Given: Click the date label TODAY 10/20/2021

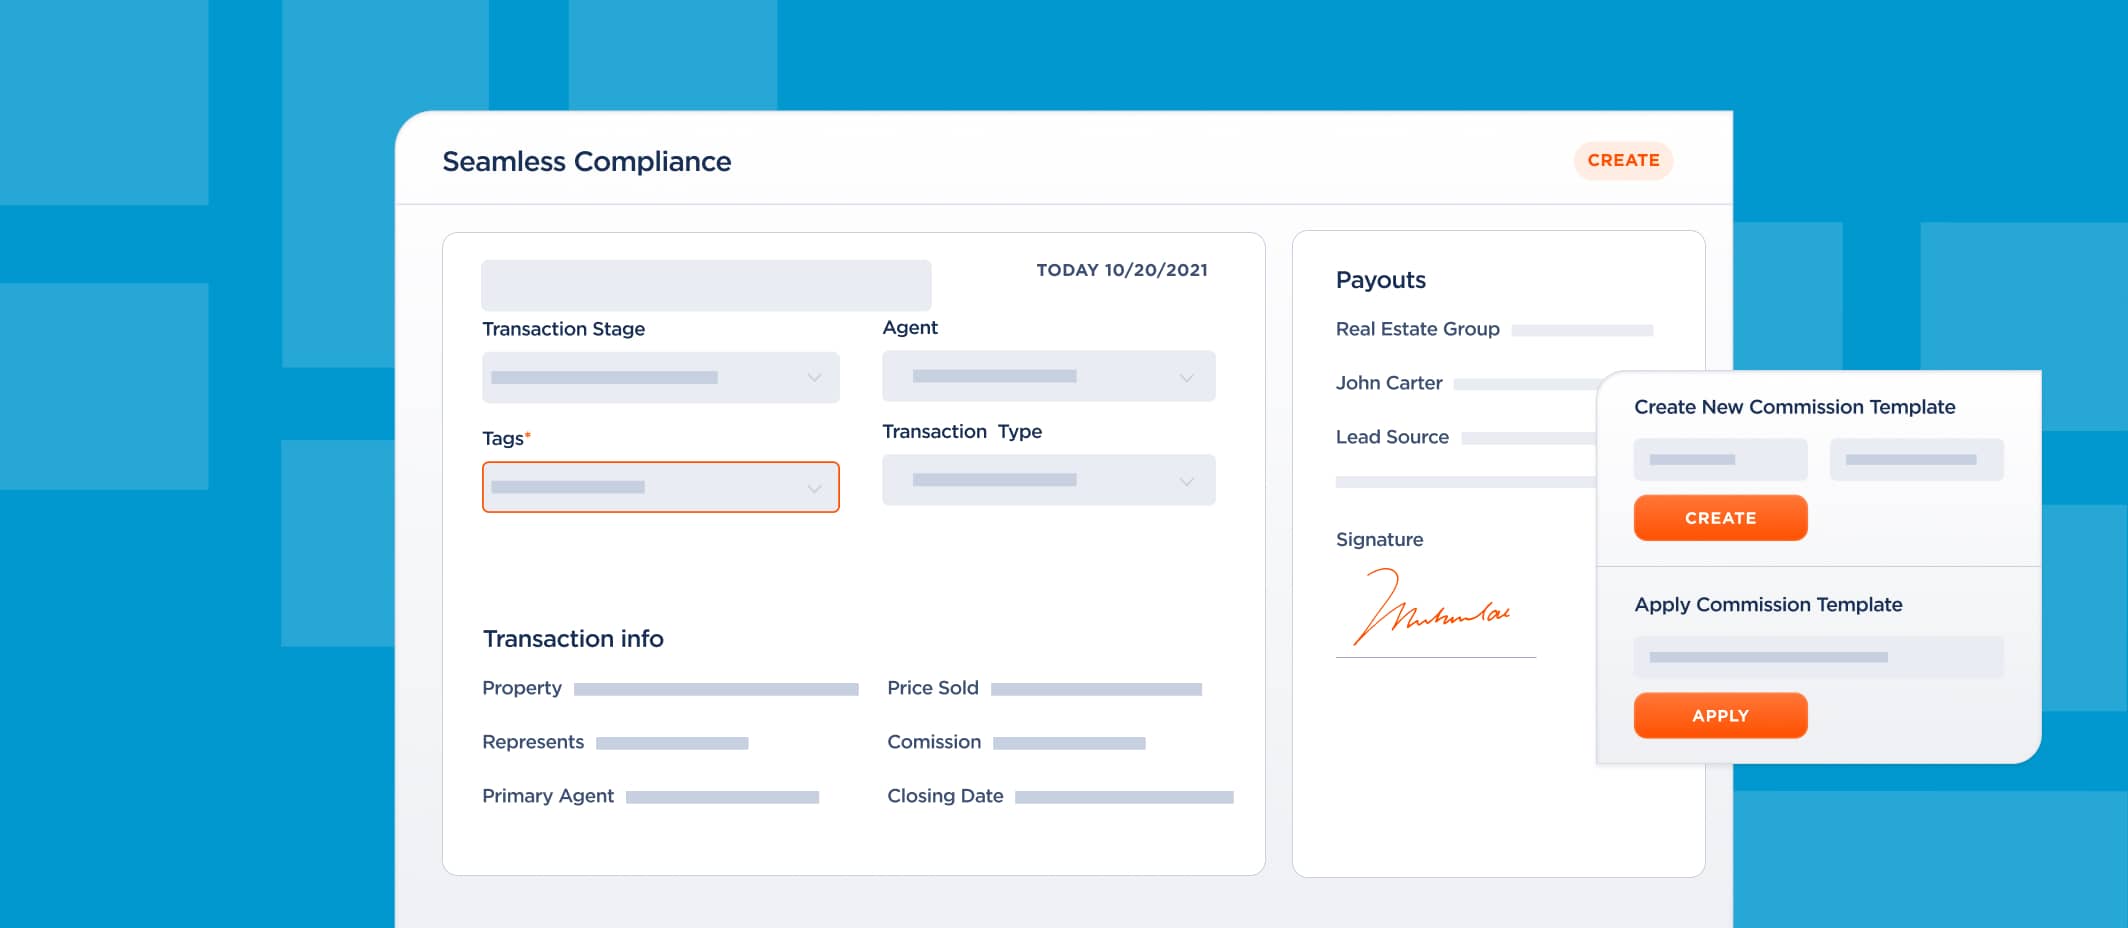Looking at the screenshot, I should (1122, 269).
